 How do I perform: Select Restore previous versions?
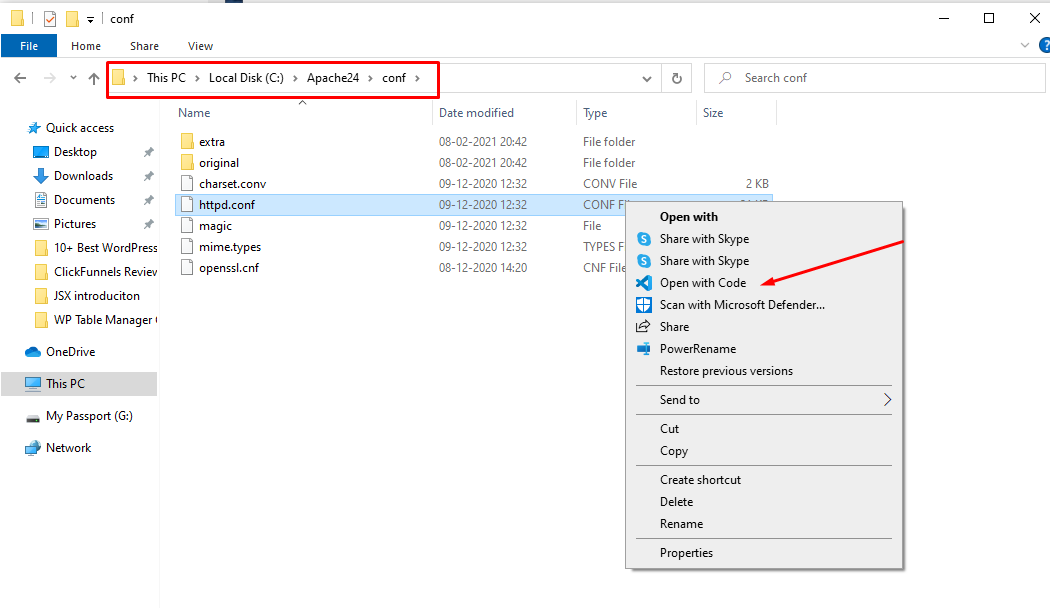(726, 371)
